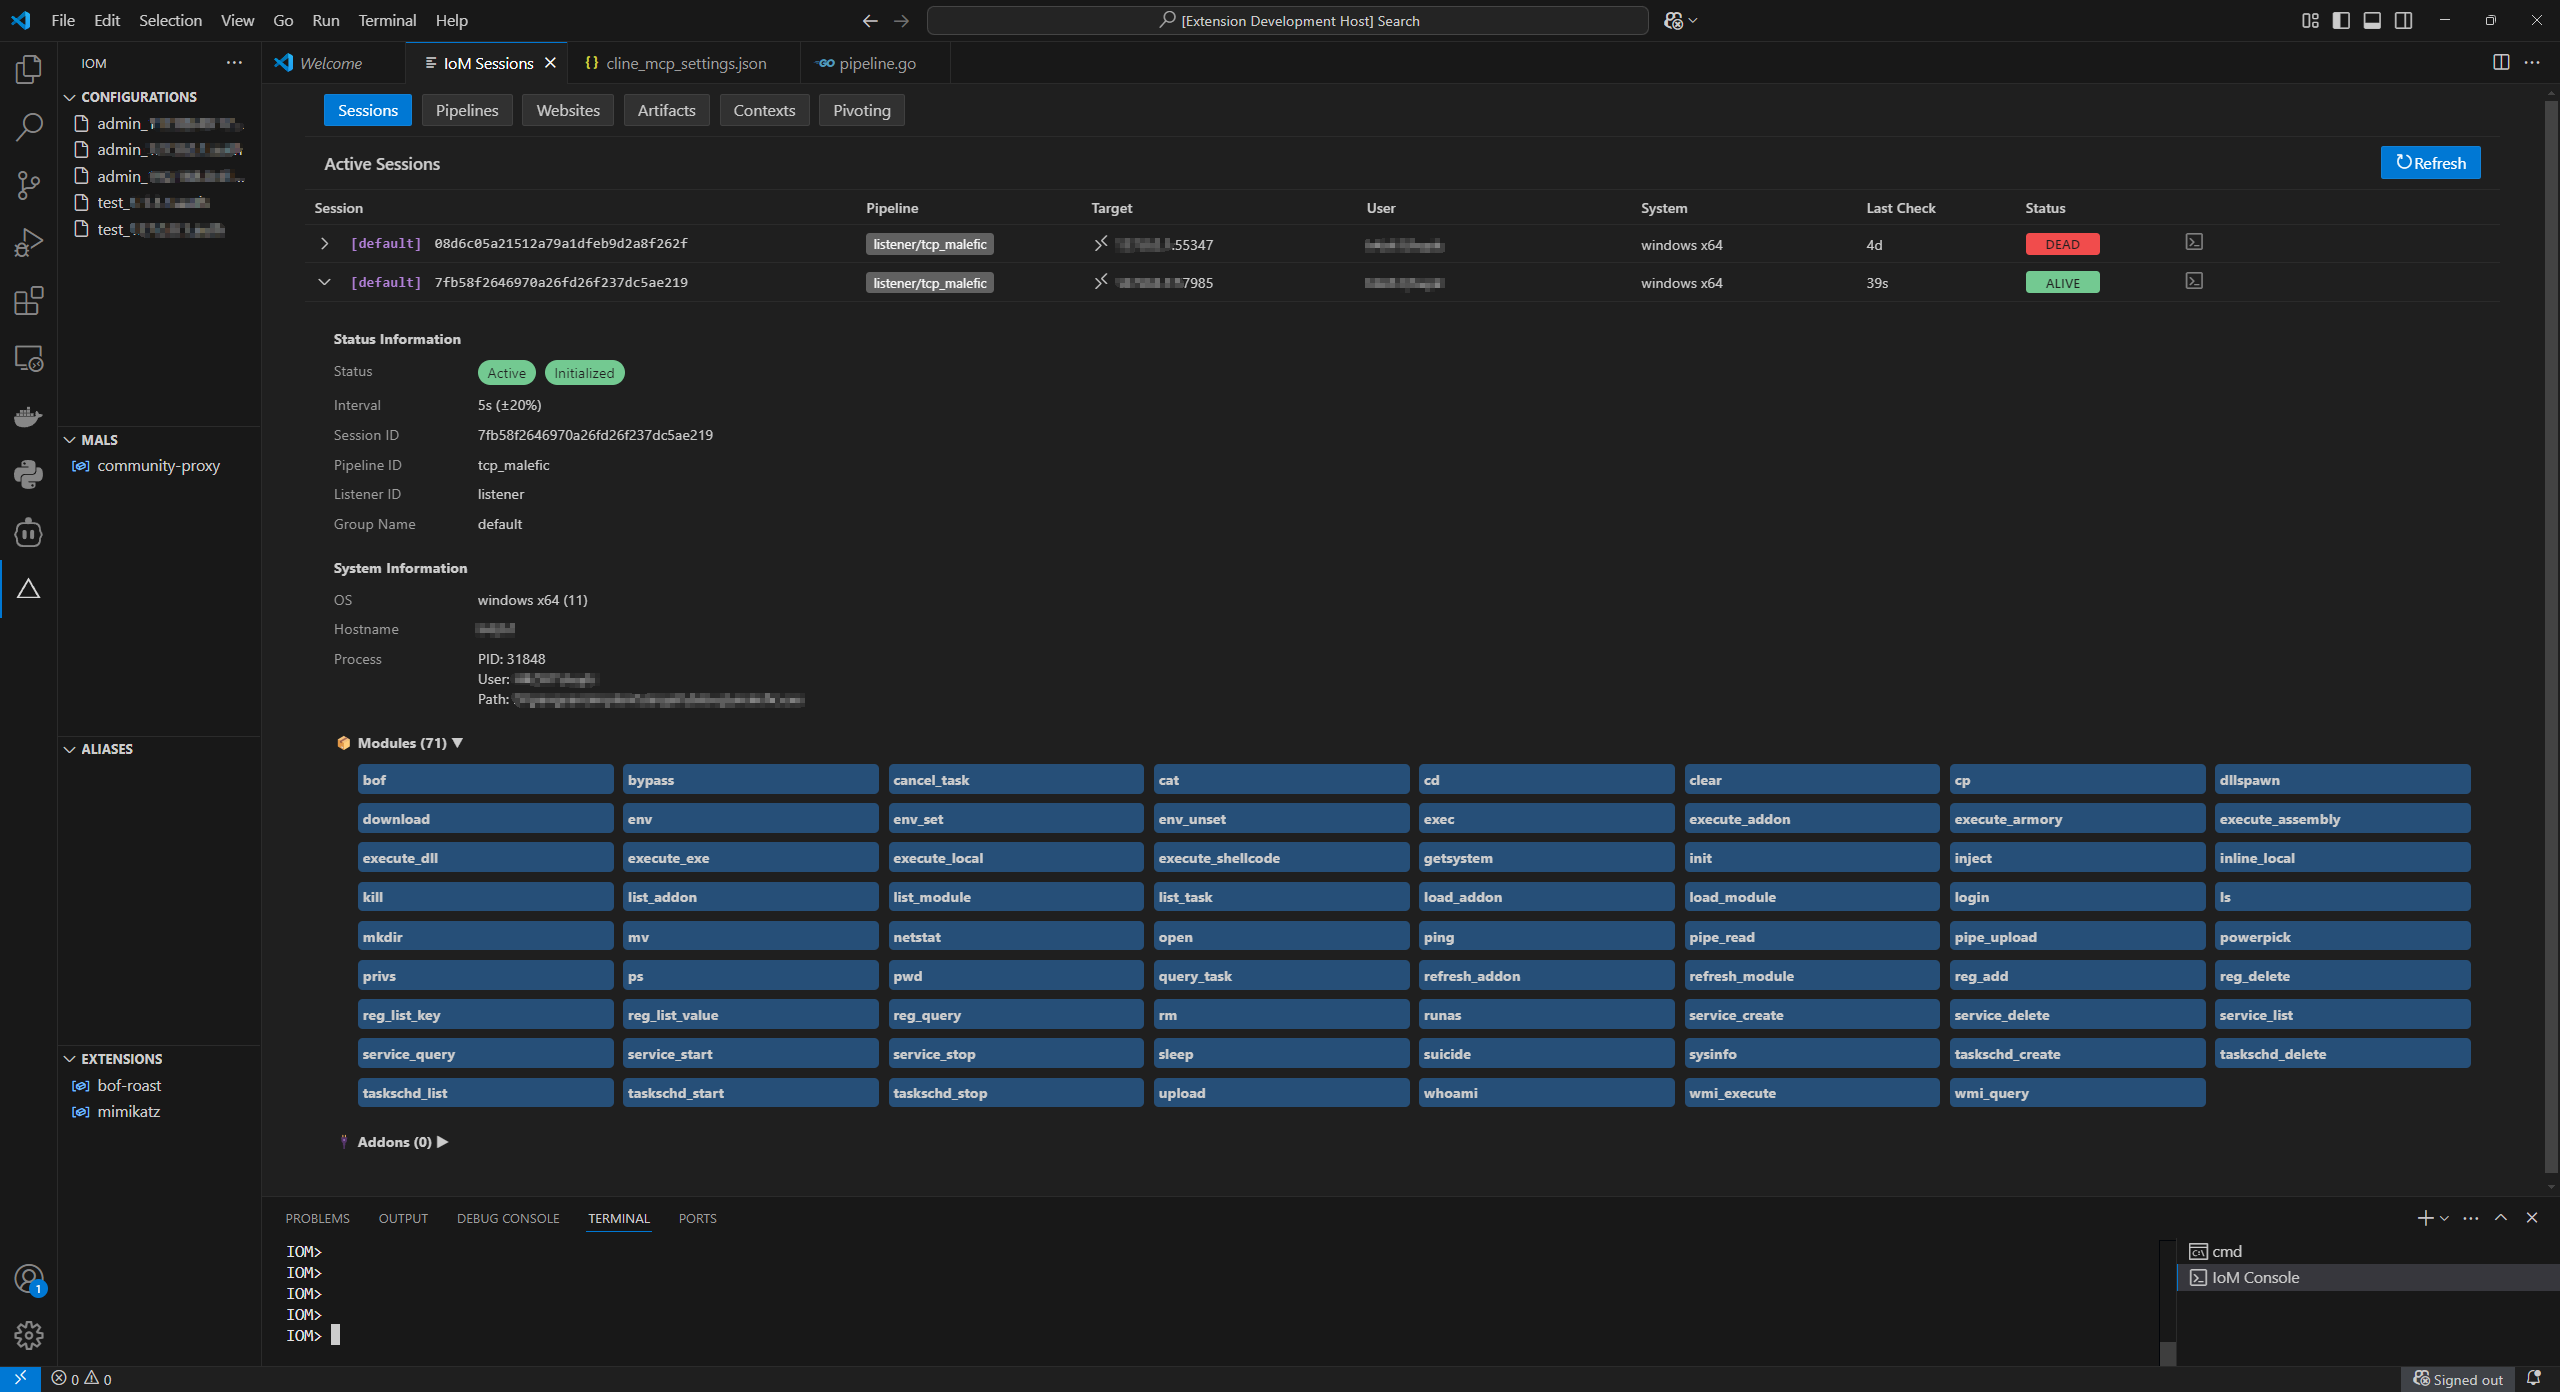Image resolution: width=2560 pixels, height=1392 pixels.
Task: Toggle primary side bar layout icon
Action: point(2341,20)
